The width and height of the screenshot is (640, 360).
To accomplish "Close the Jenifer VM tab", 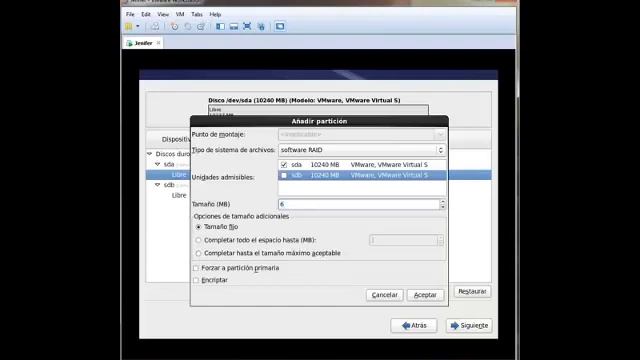I will [158, 43].
